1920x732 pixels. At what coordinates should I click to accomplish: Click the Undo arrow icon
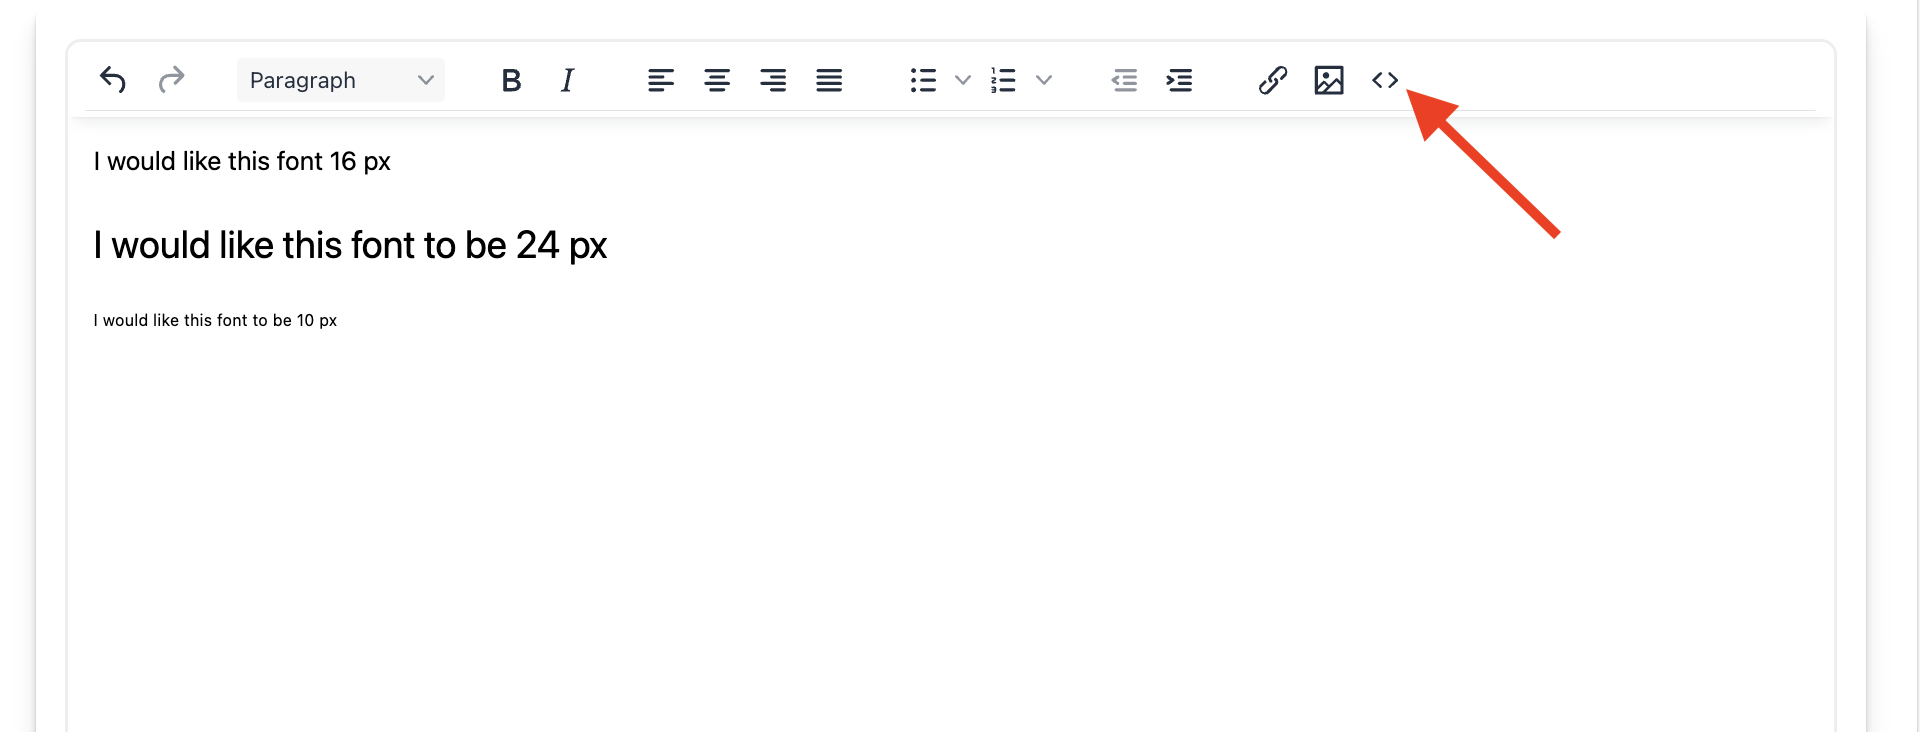tap(113, 80)
